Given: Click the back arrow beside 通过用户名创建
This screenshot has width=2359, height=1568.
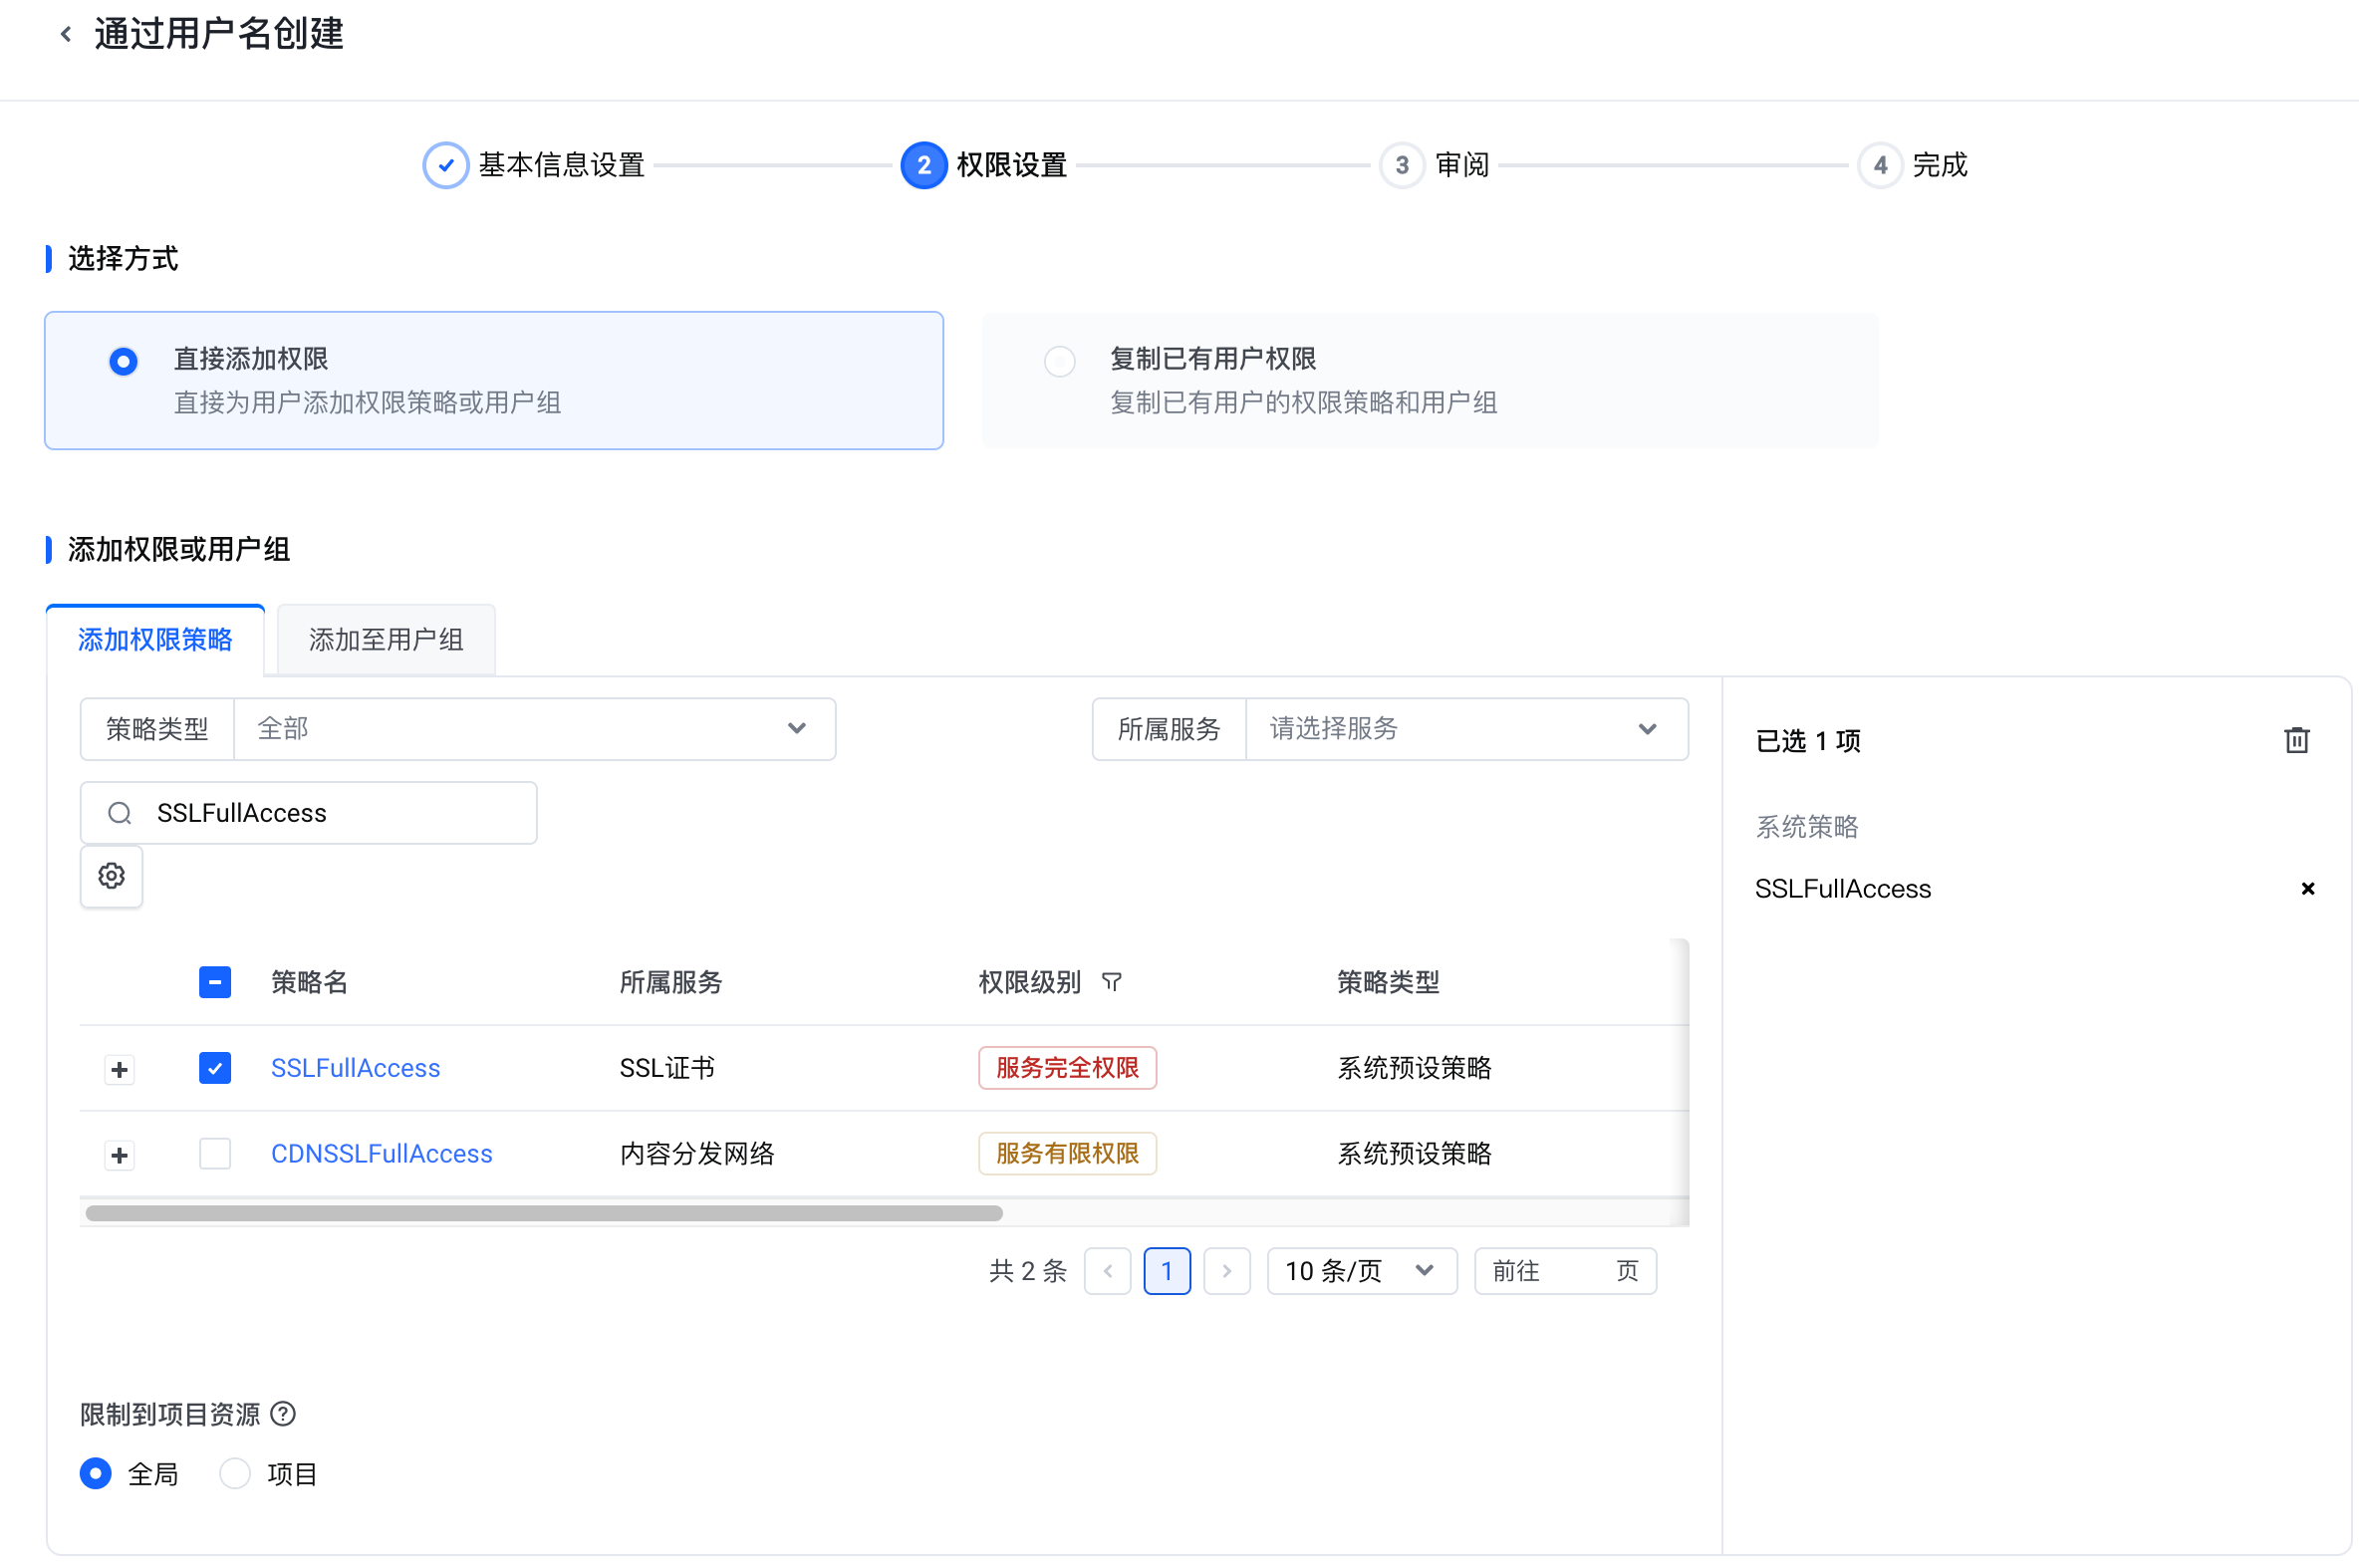Looking at the screenshot, I should [66, 34].
